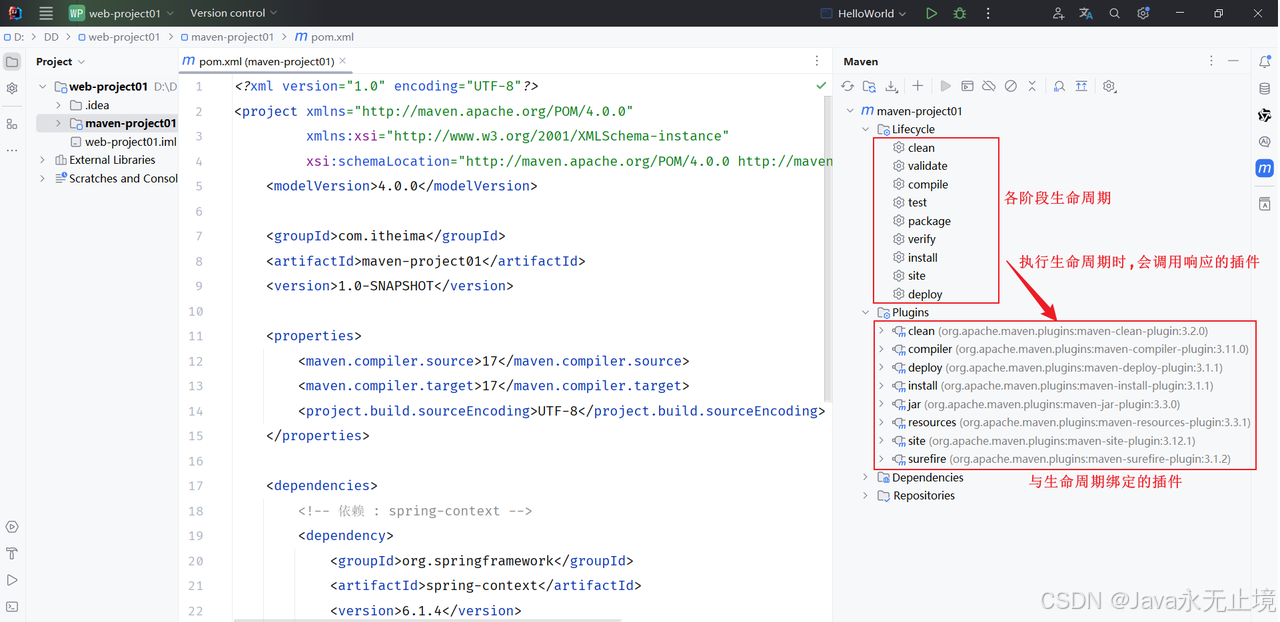This screenshot has width=1280, height=622.
Task: Open Search Everywhere magnifier icon
Action: tap(1115, 13)
